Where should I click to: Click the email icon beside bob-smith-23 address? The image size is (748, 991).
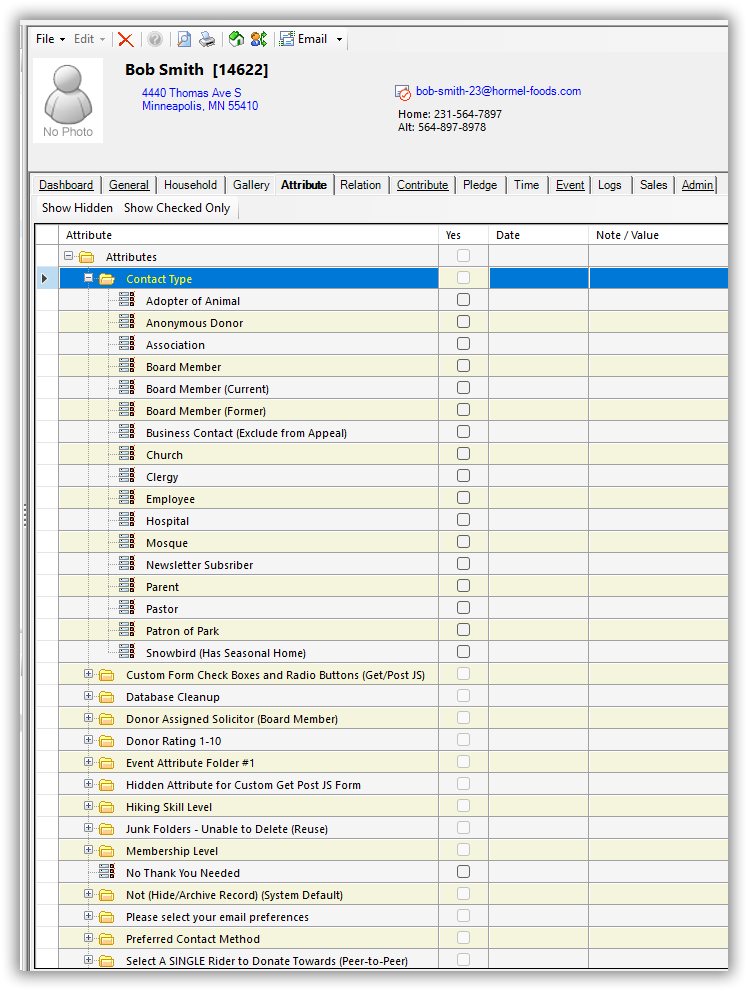404,92
